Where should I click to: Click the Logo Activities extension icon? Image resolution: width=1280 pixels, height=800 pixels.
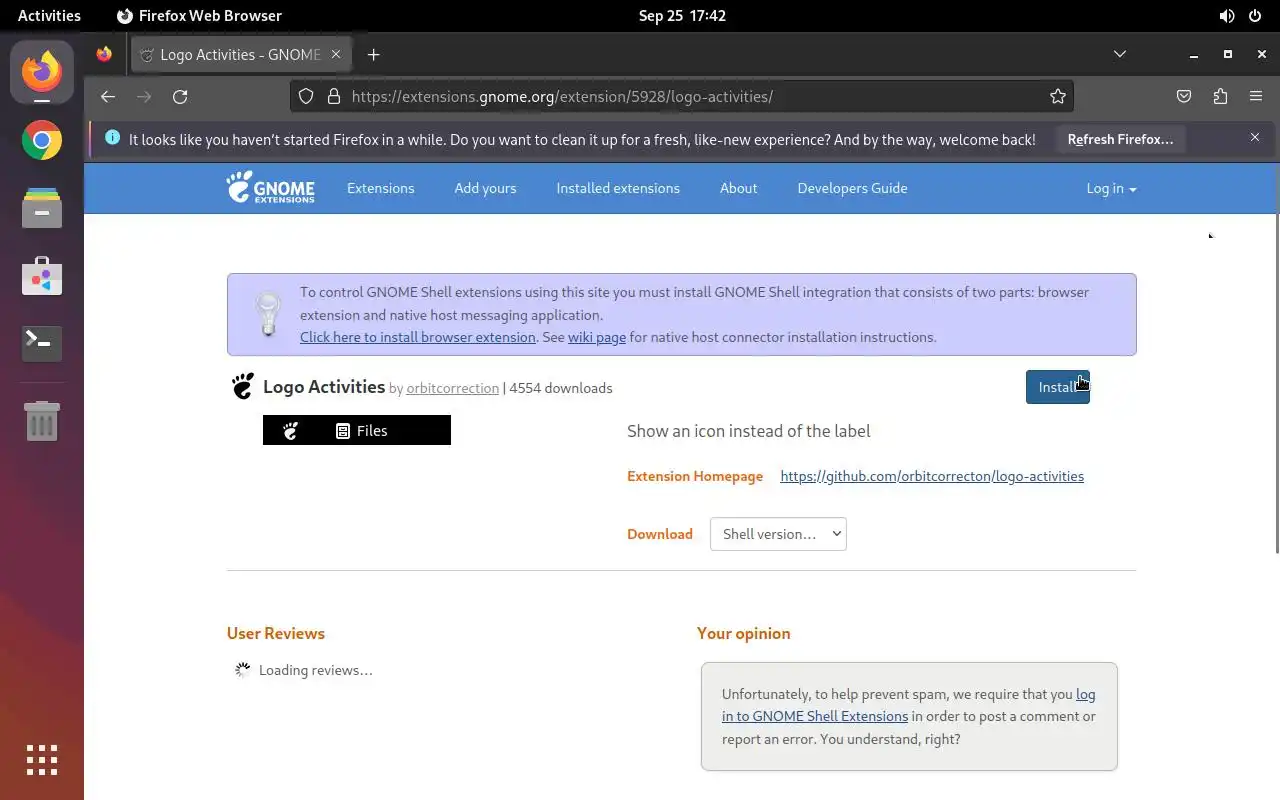pyautogui.click(x=242, y=386)
